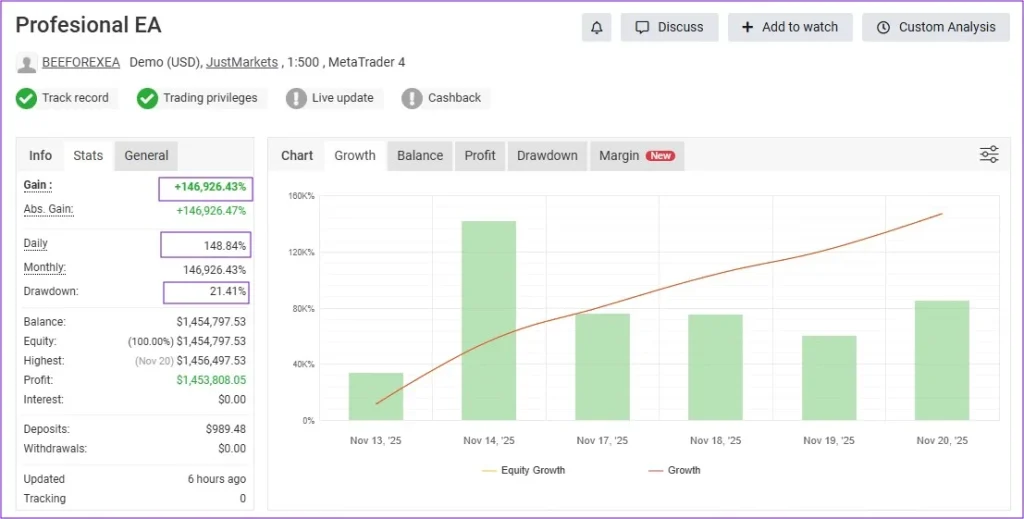The image size is (1024, 519).
Task: Switch to the Stats tab
Action: coord(88,156)
